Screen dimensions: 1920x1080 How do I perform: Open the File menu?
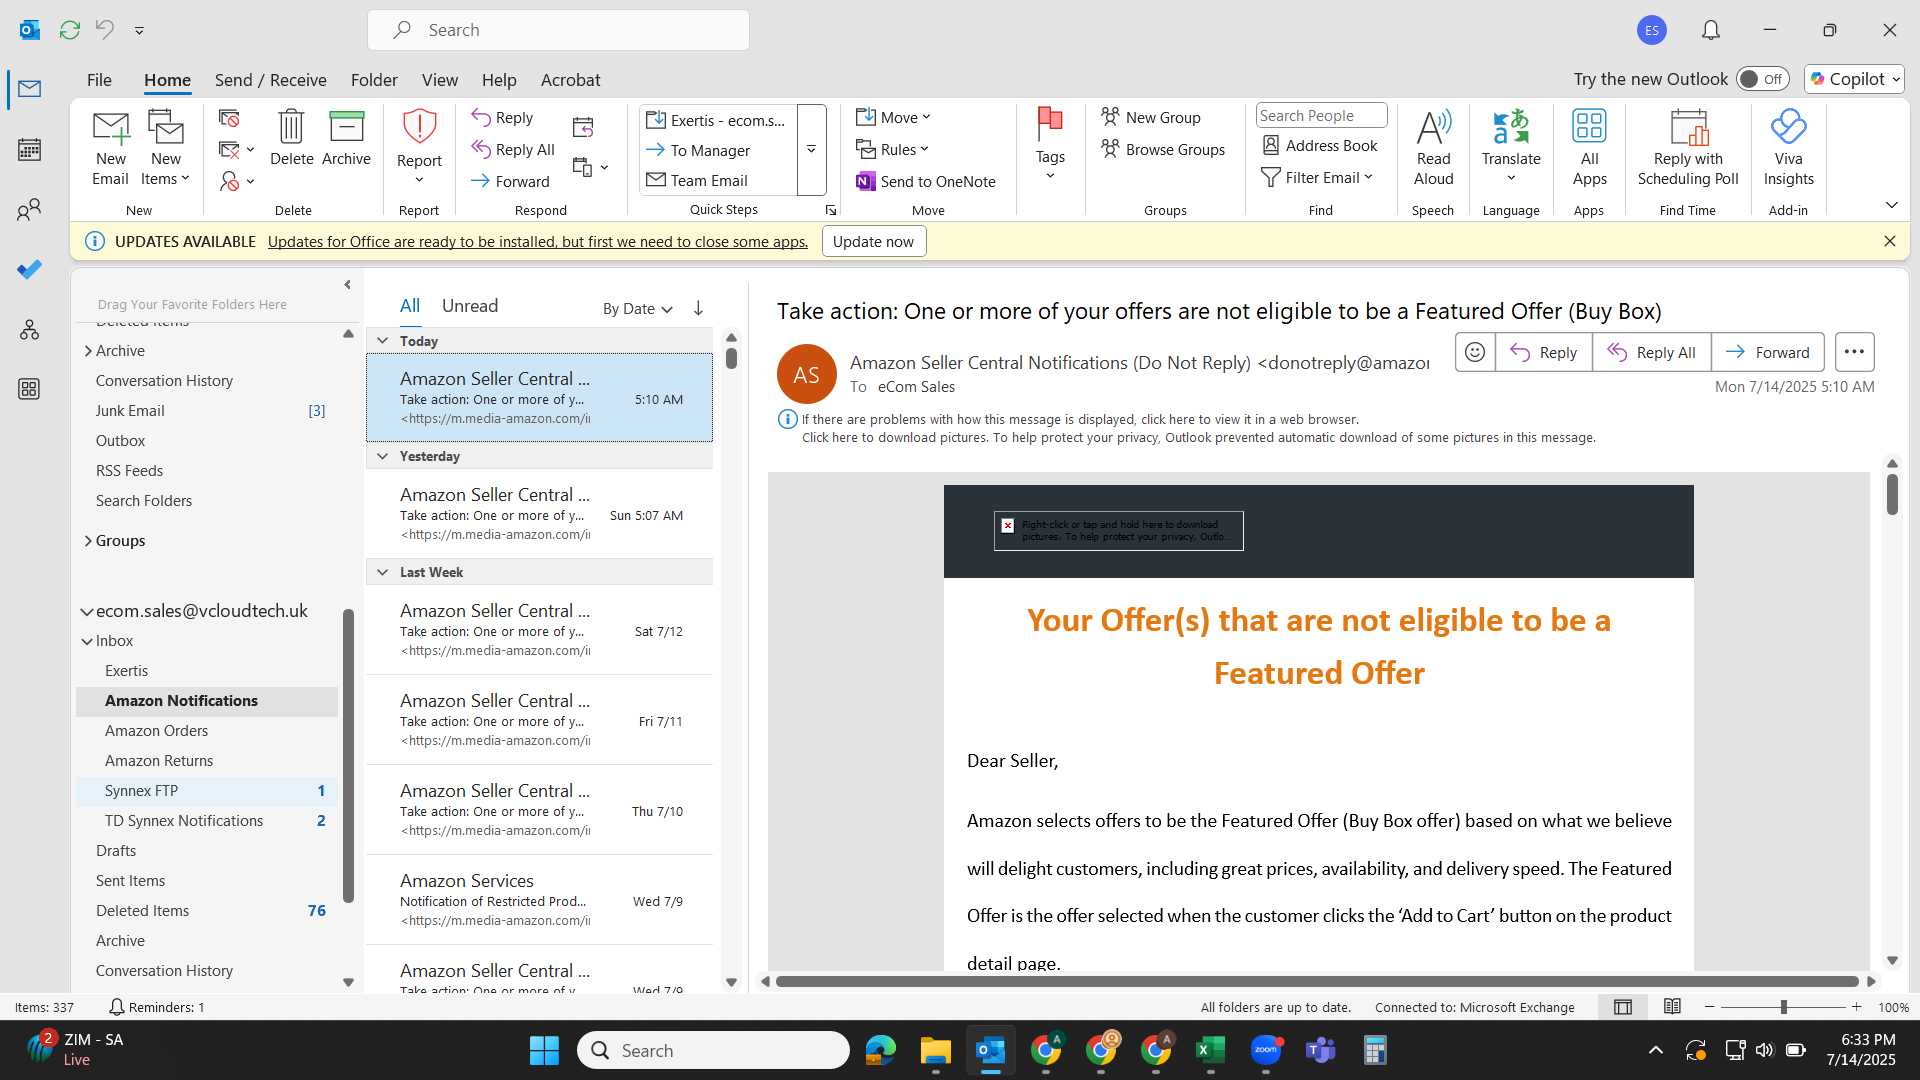click(x=99, y=80)
